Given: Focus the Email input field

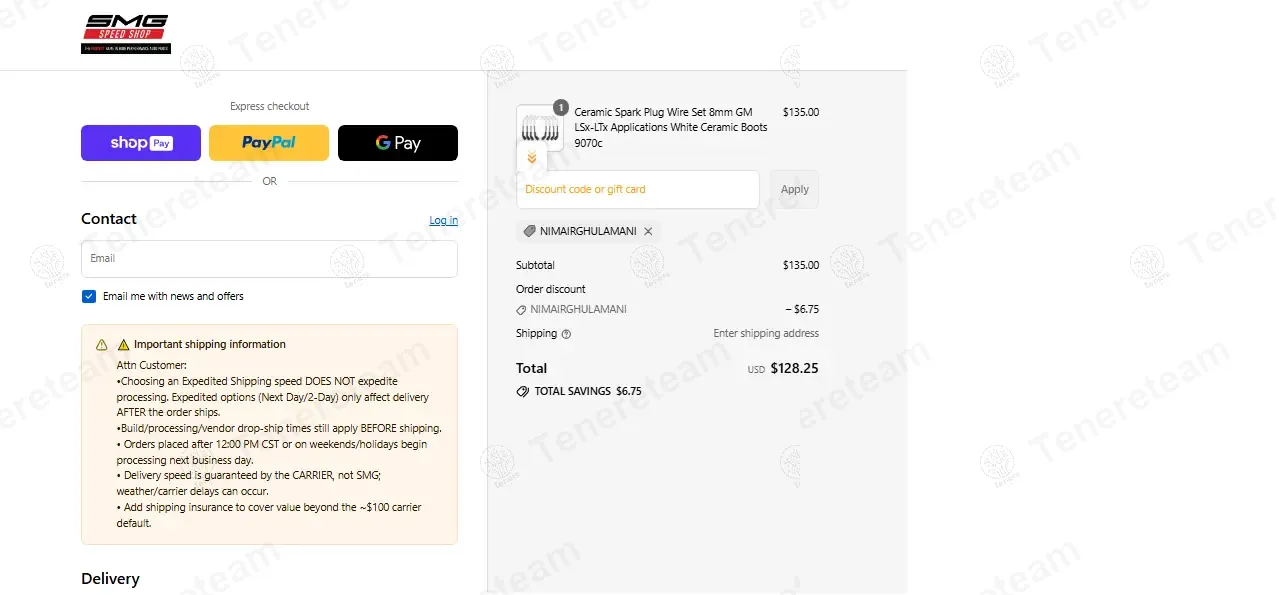Looking at the screenshot, I should click(269, 259).
